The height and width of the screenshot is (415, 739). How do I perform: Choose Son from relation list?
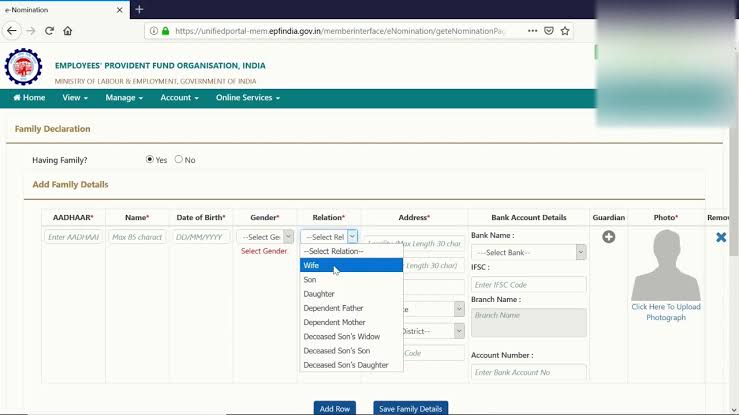pos(352,279)
